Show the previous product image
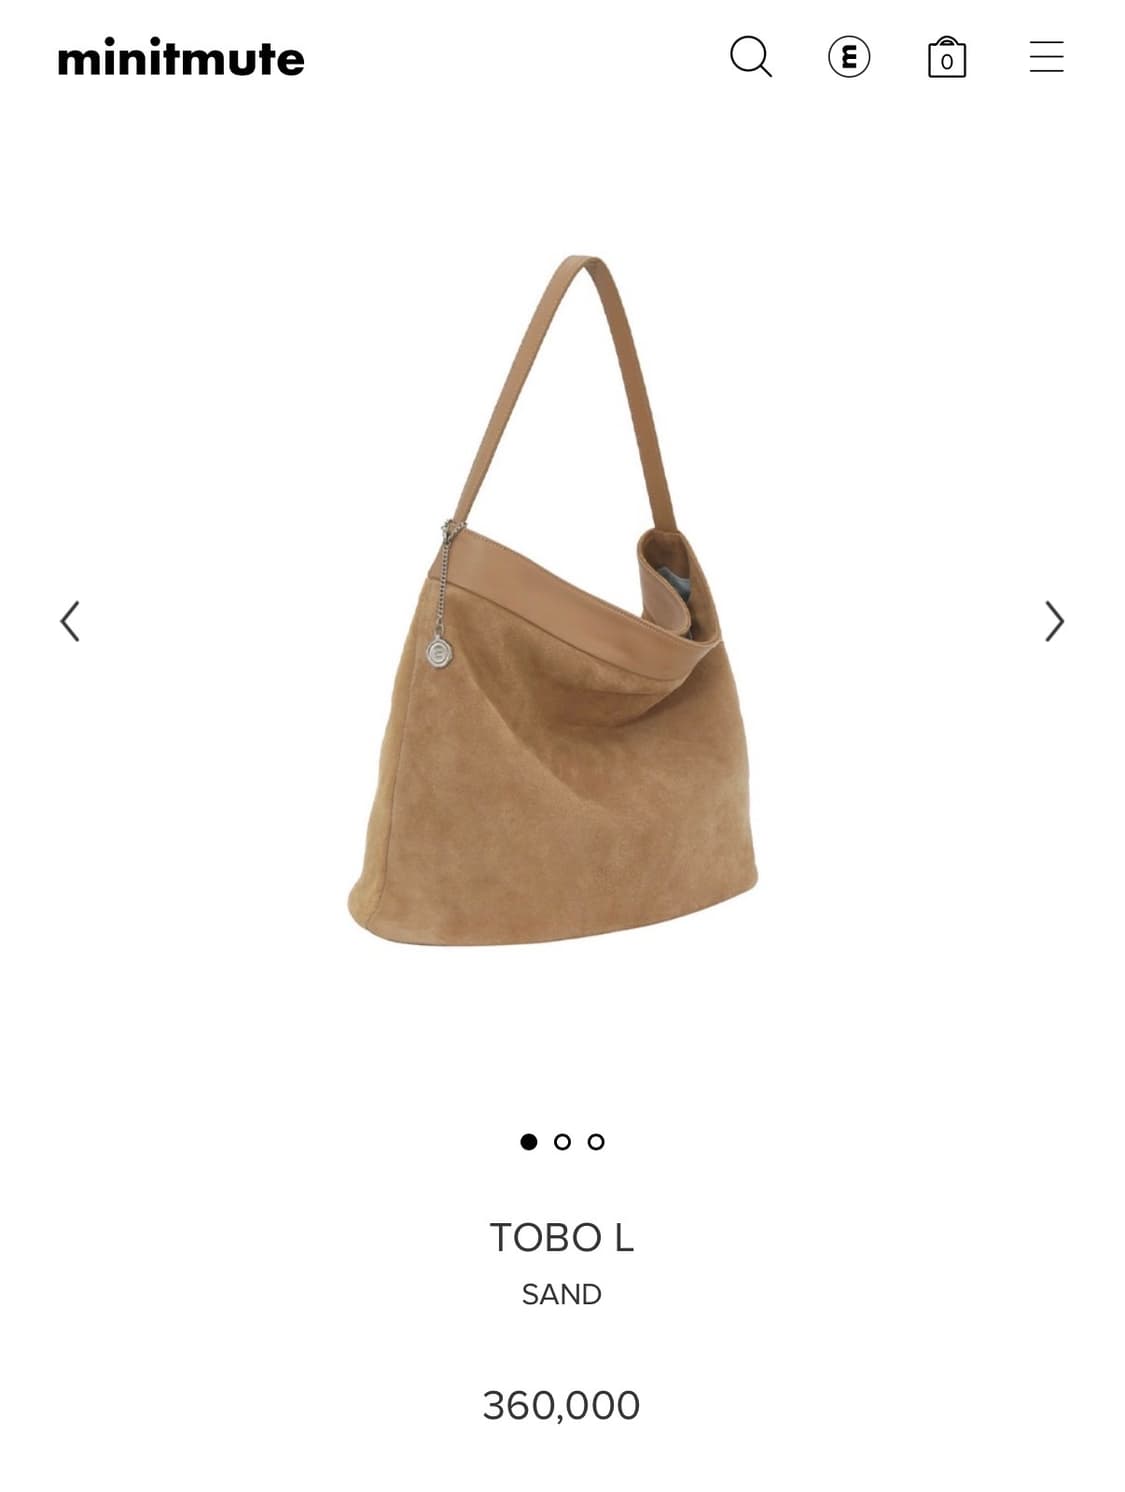Image resolution: width=1125 pixels, height=1492 pixels. pos(70,621)
